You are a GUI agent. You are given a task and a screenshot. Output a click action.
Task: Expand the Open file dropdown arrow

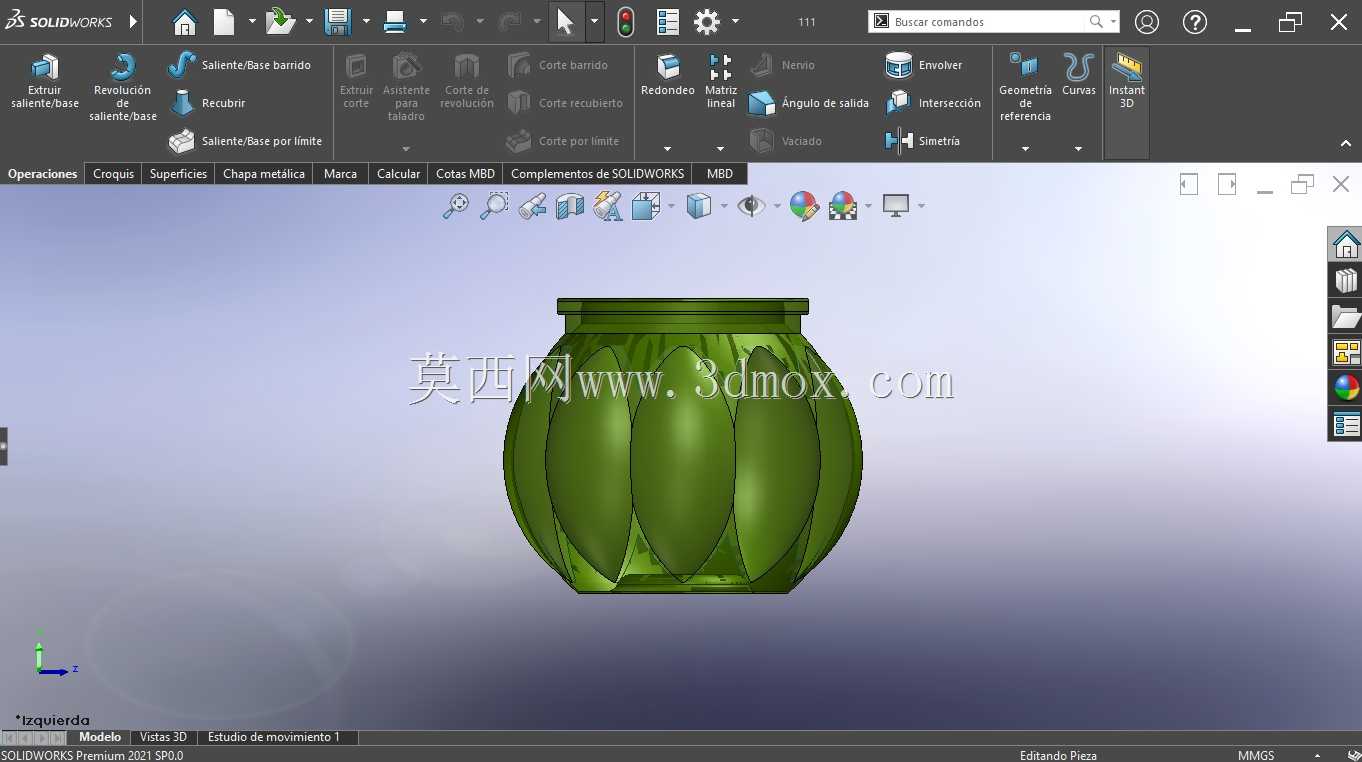coord(309,22)
